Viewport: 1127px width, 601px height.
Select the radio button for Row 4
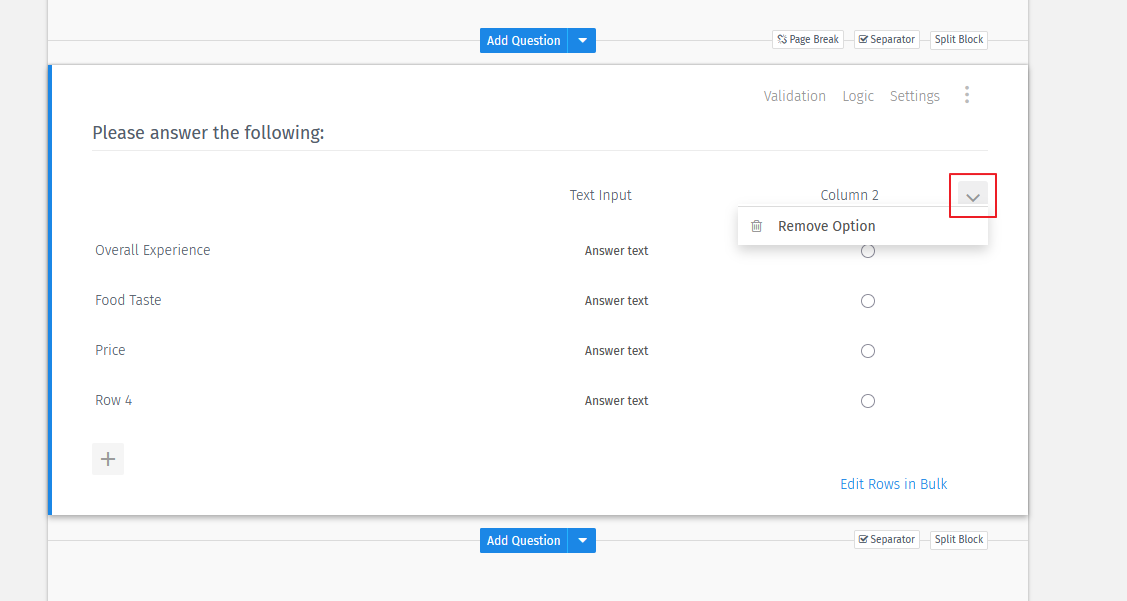(867, 400)
